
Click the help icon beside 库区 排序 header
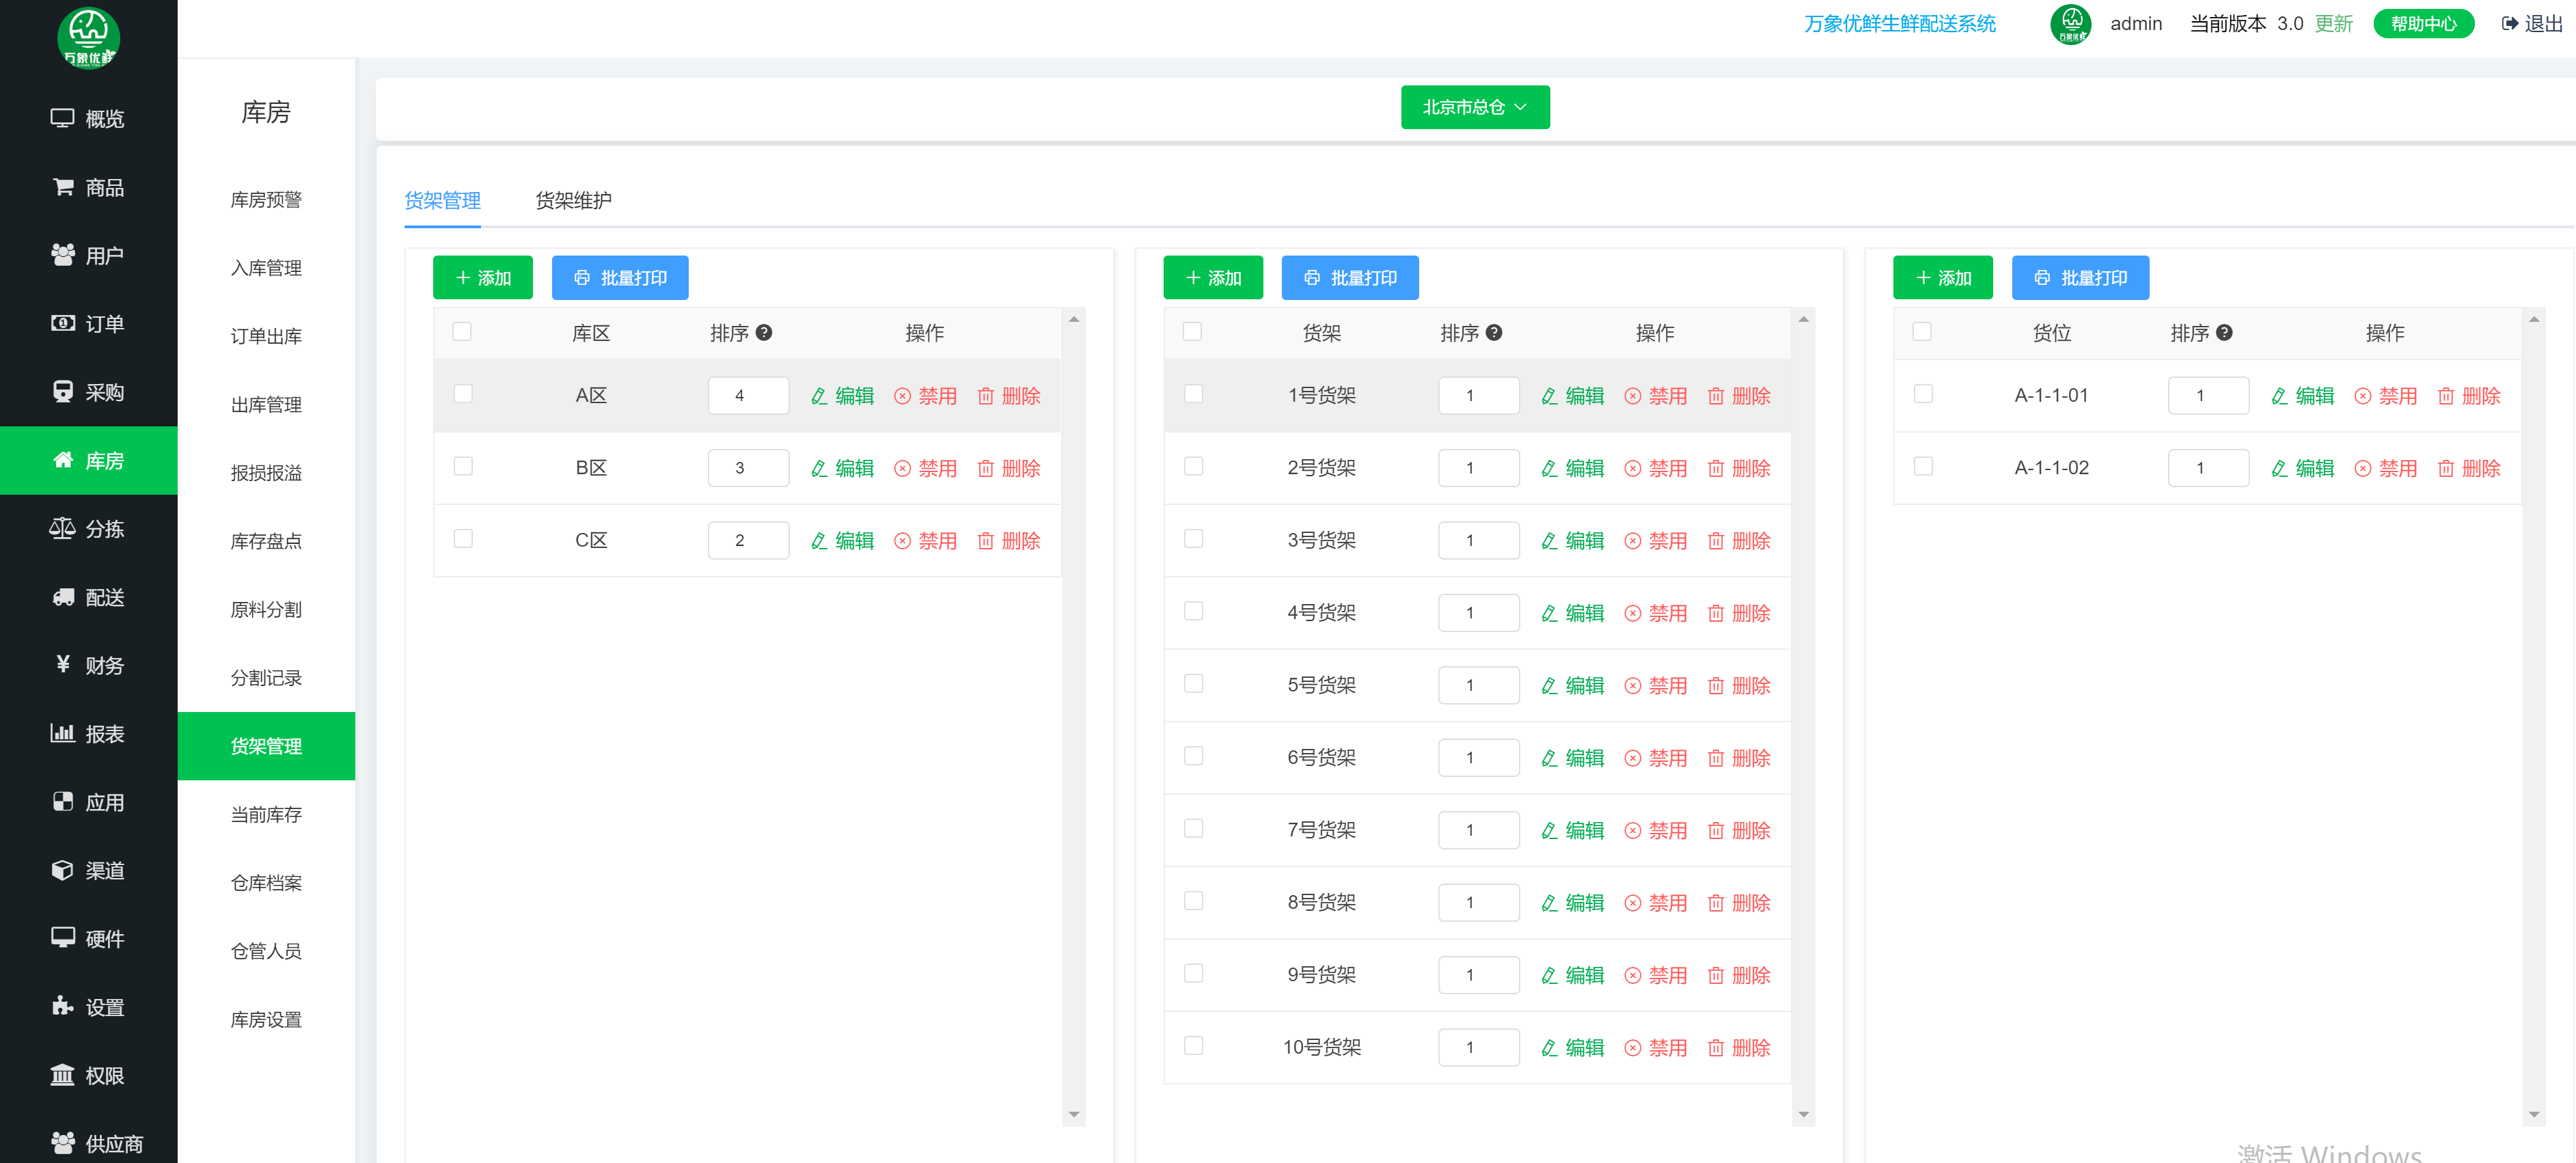click(764, 333)
